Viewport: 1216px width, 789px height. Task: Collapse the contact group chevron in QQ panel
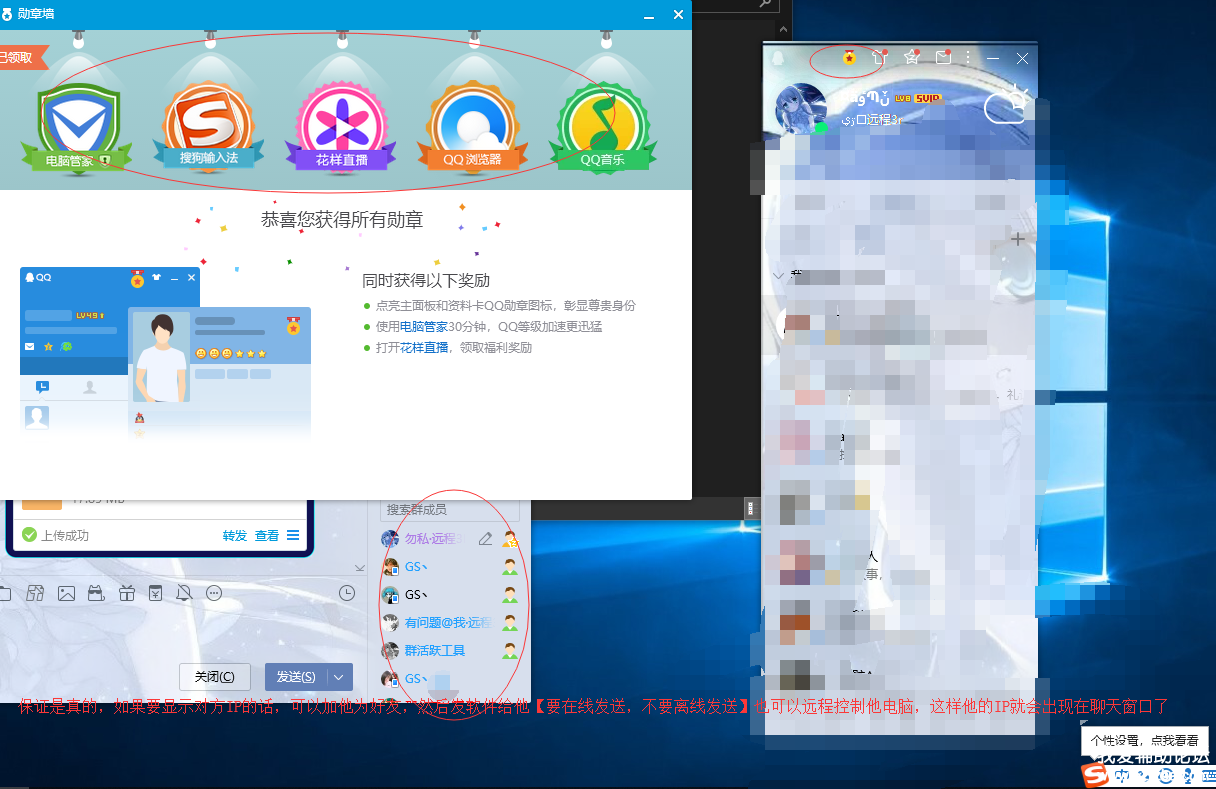[778, 275]
